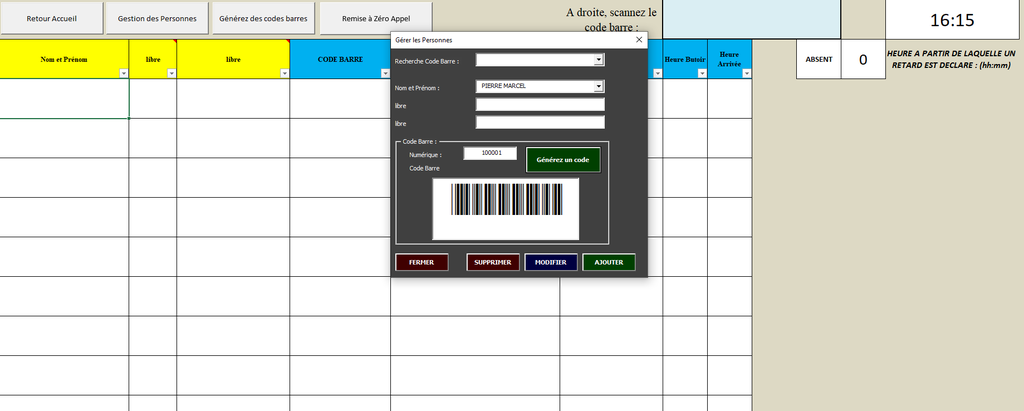Open Nom et Prénom combo box arrow
The image size is (1024, 411).
click(598, 86)
